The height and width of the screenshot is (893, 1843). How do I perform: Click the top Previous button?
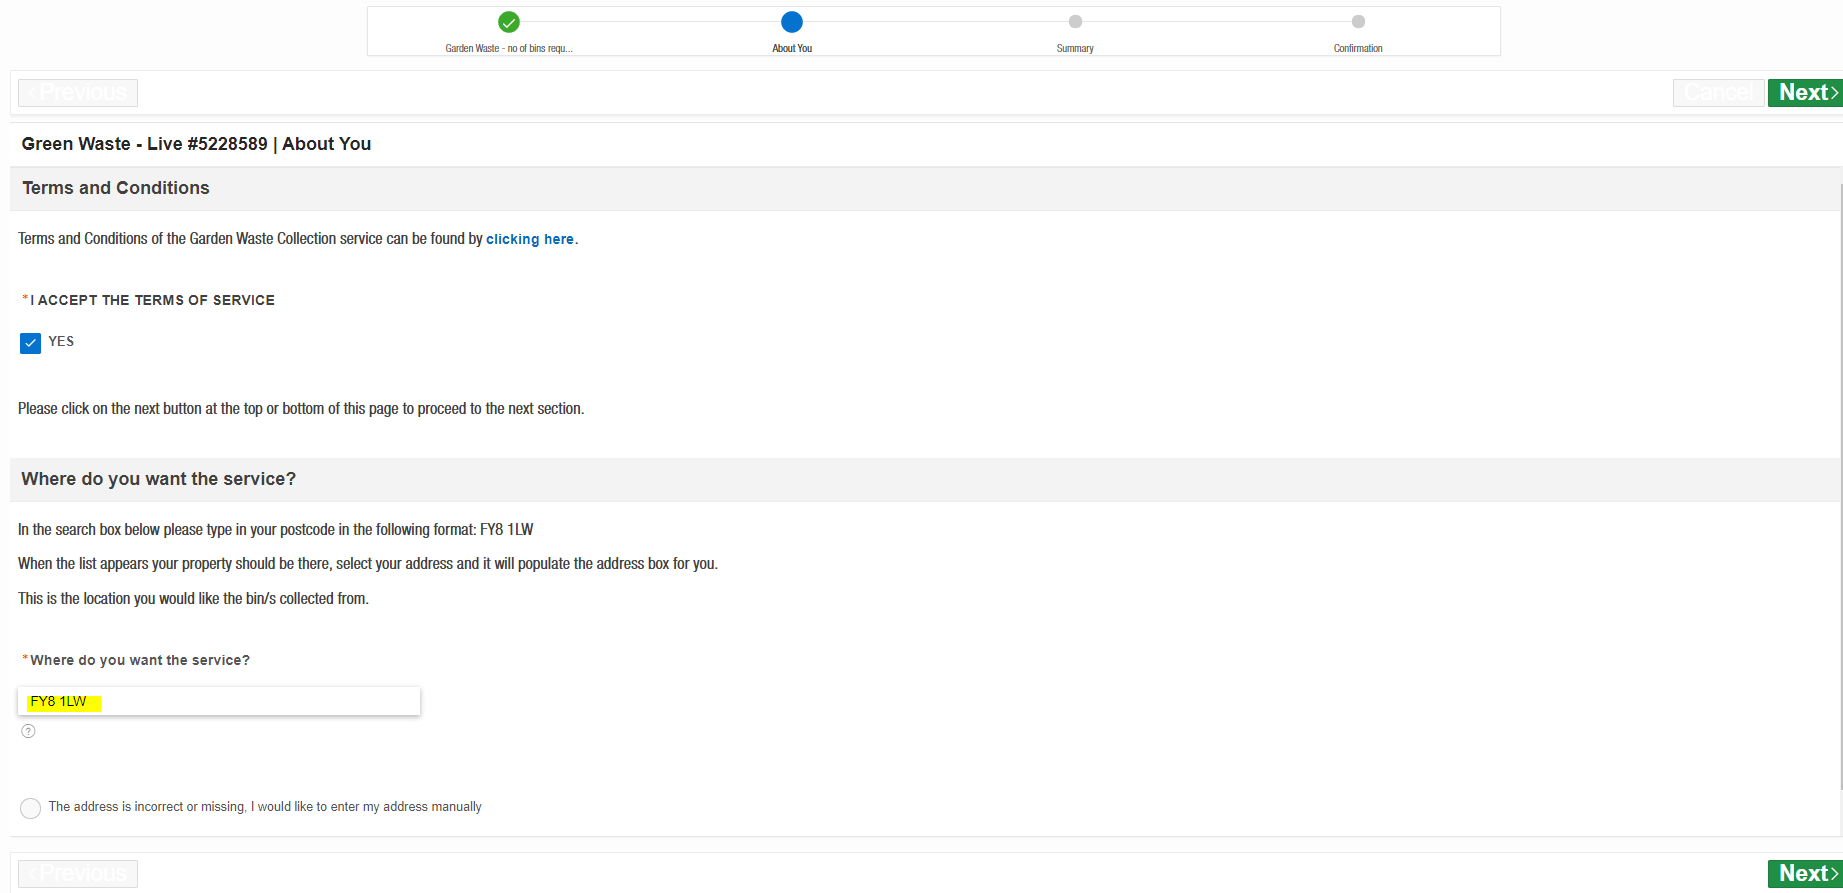point(78,93)
